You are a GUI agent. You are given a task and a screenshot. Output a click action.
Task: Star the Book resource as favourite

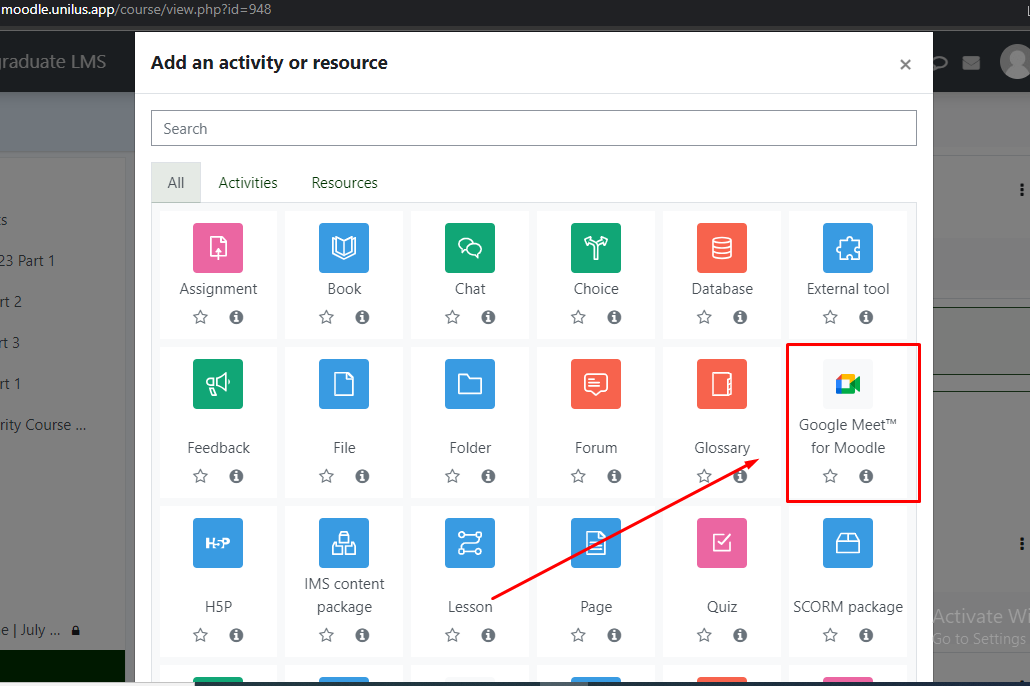pos(326,317)
